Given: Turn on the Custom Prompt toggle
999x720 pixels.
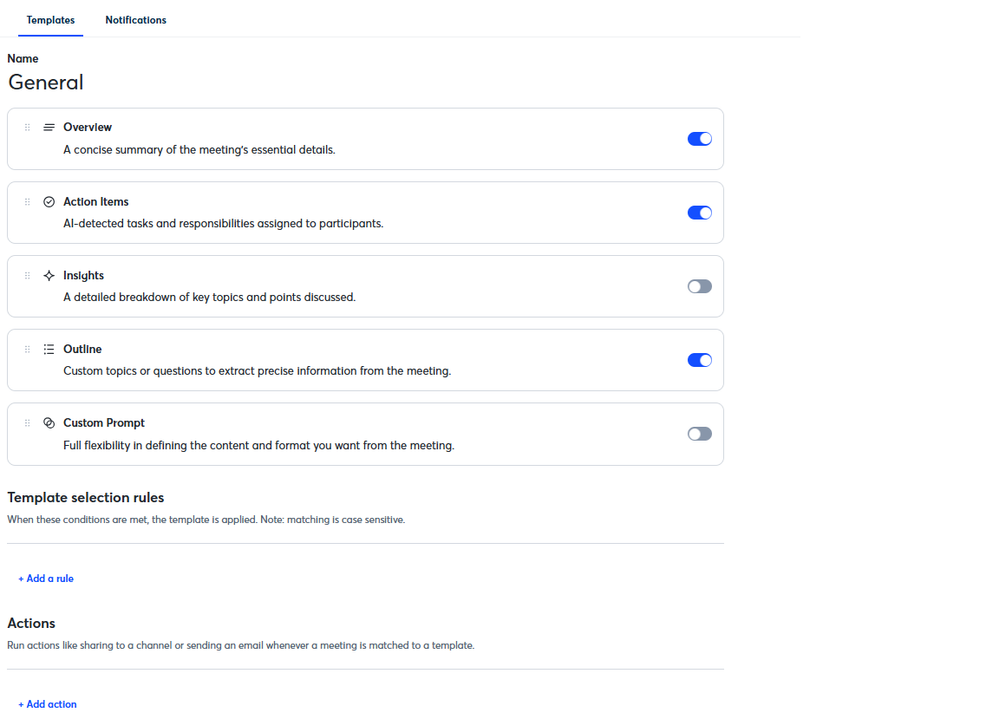Looking at the screenshot, I should click(699, 435).
